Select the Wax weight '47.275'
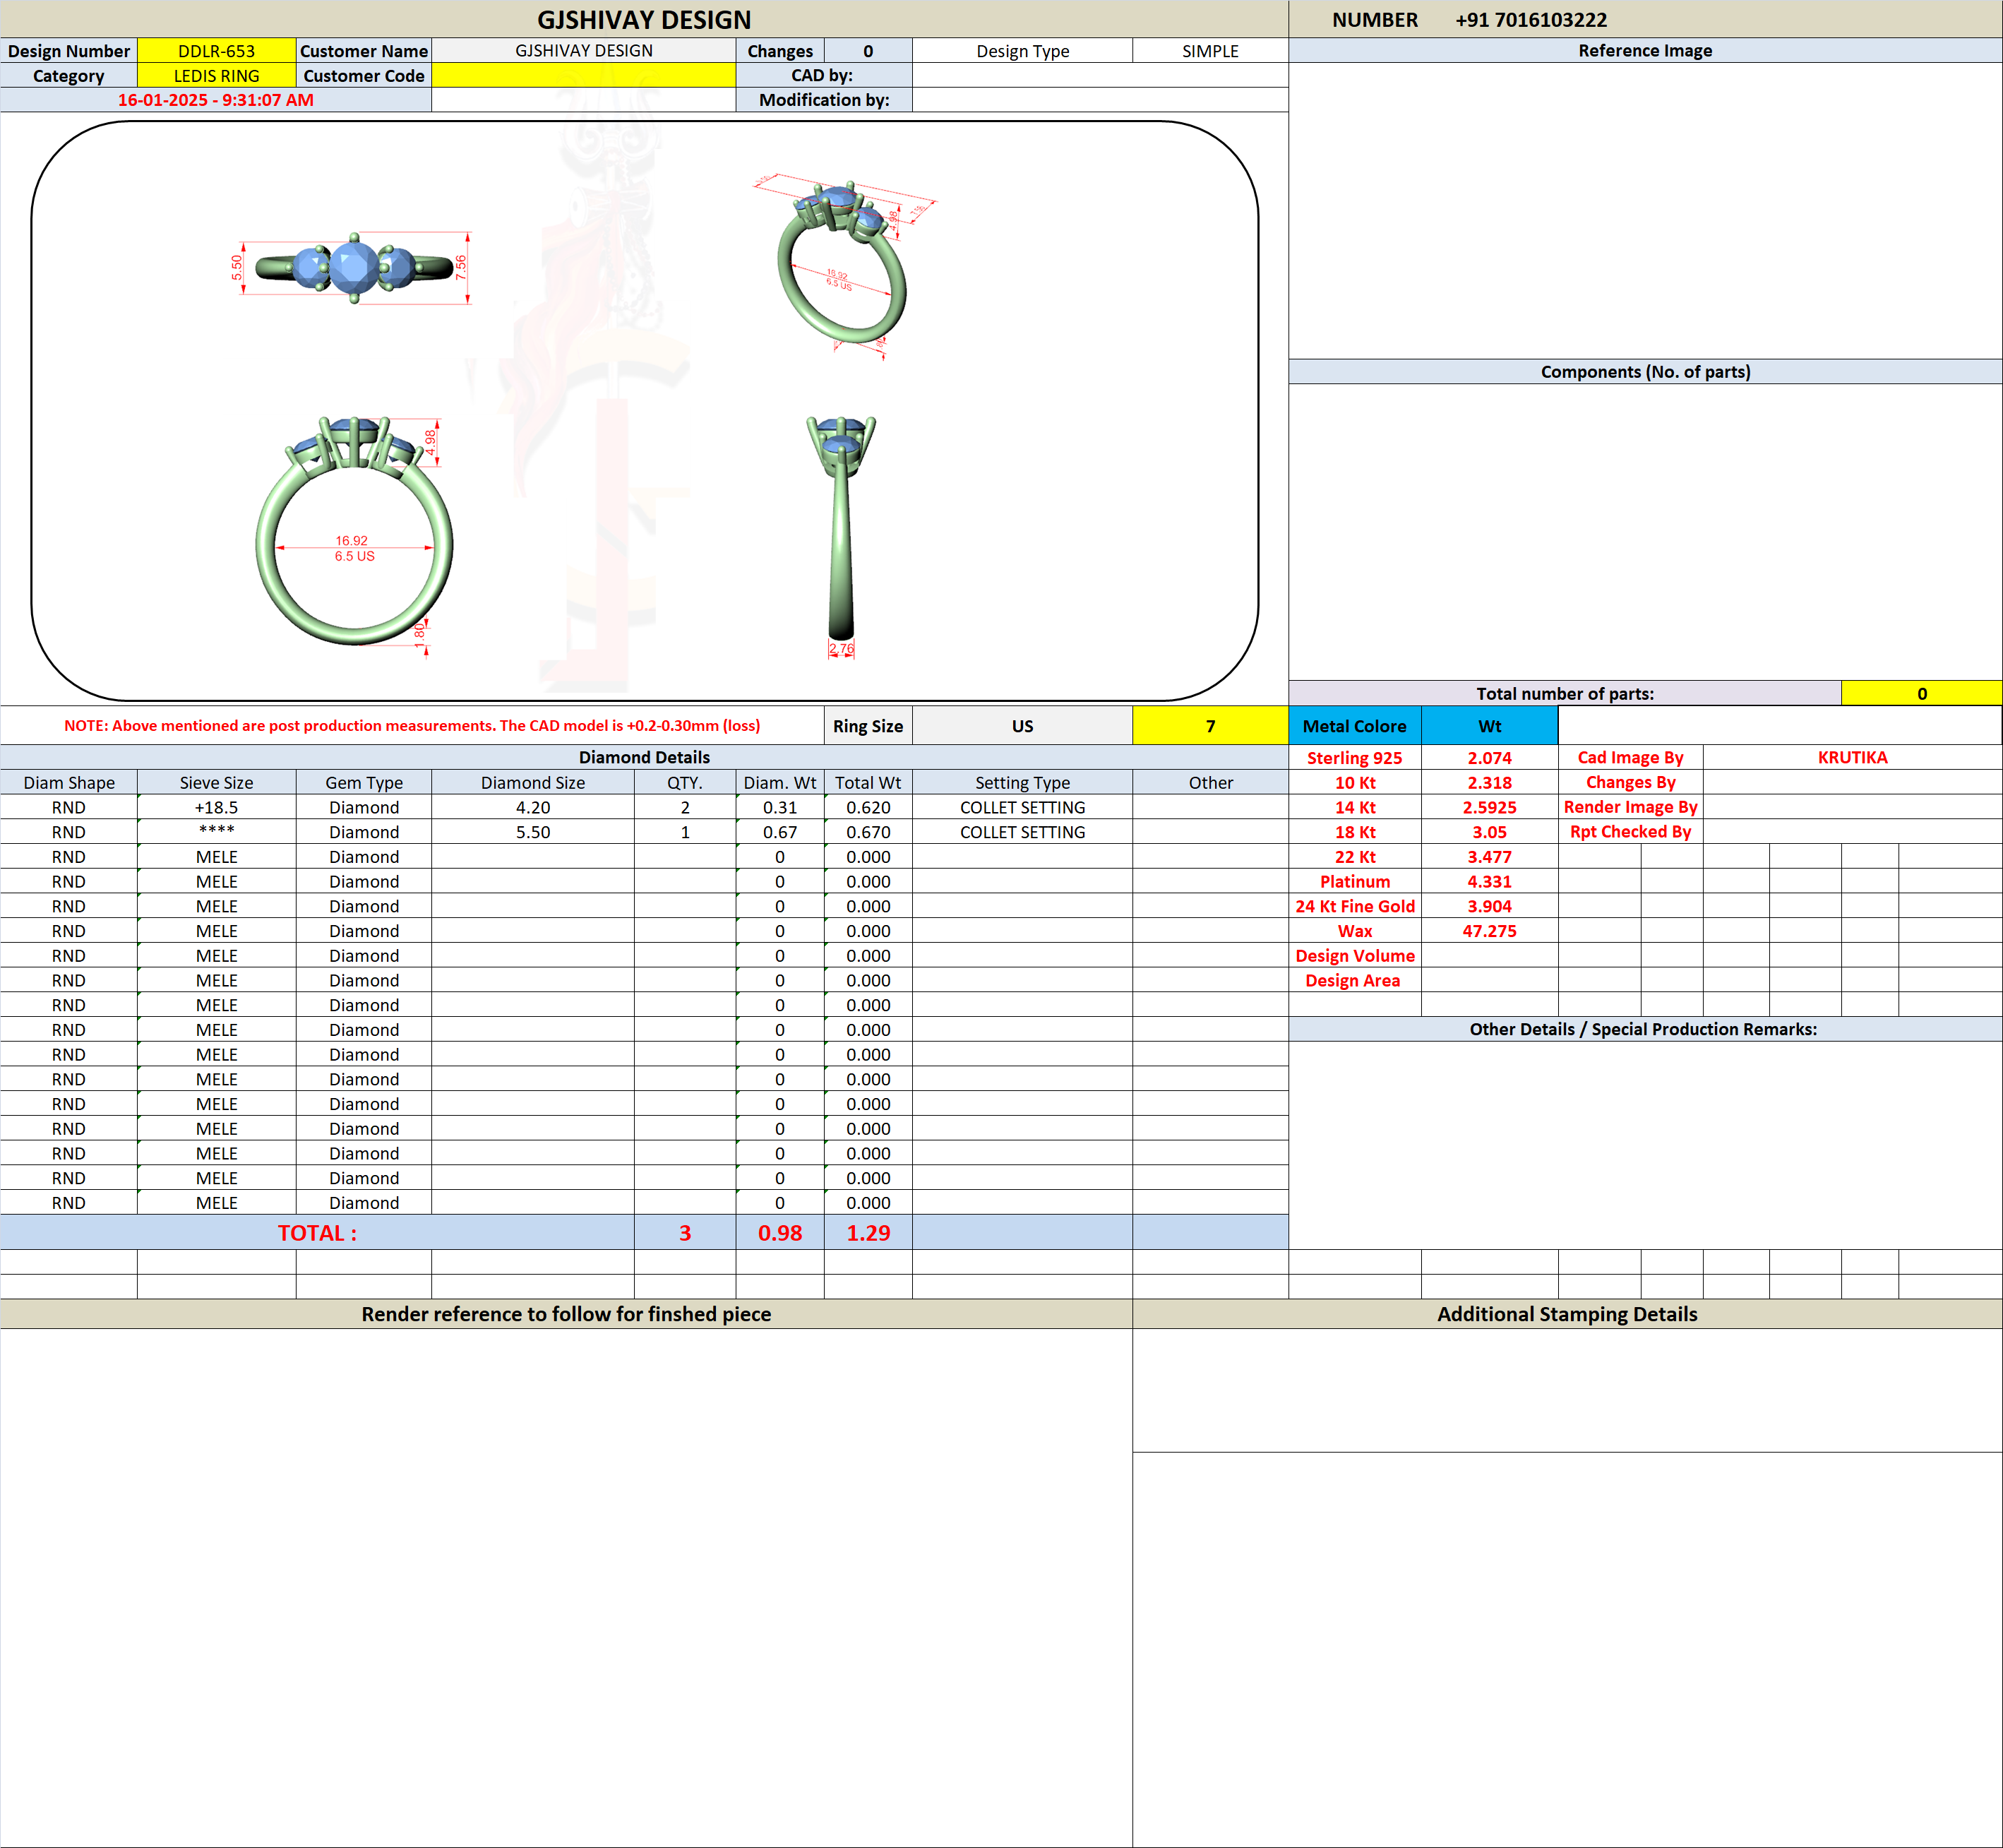The image size is (2003, 1848). click(1489, 931)
